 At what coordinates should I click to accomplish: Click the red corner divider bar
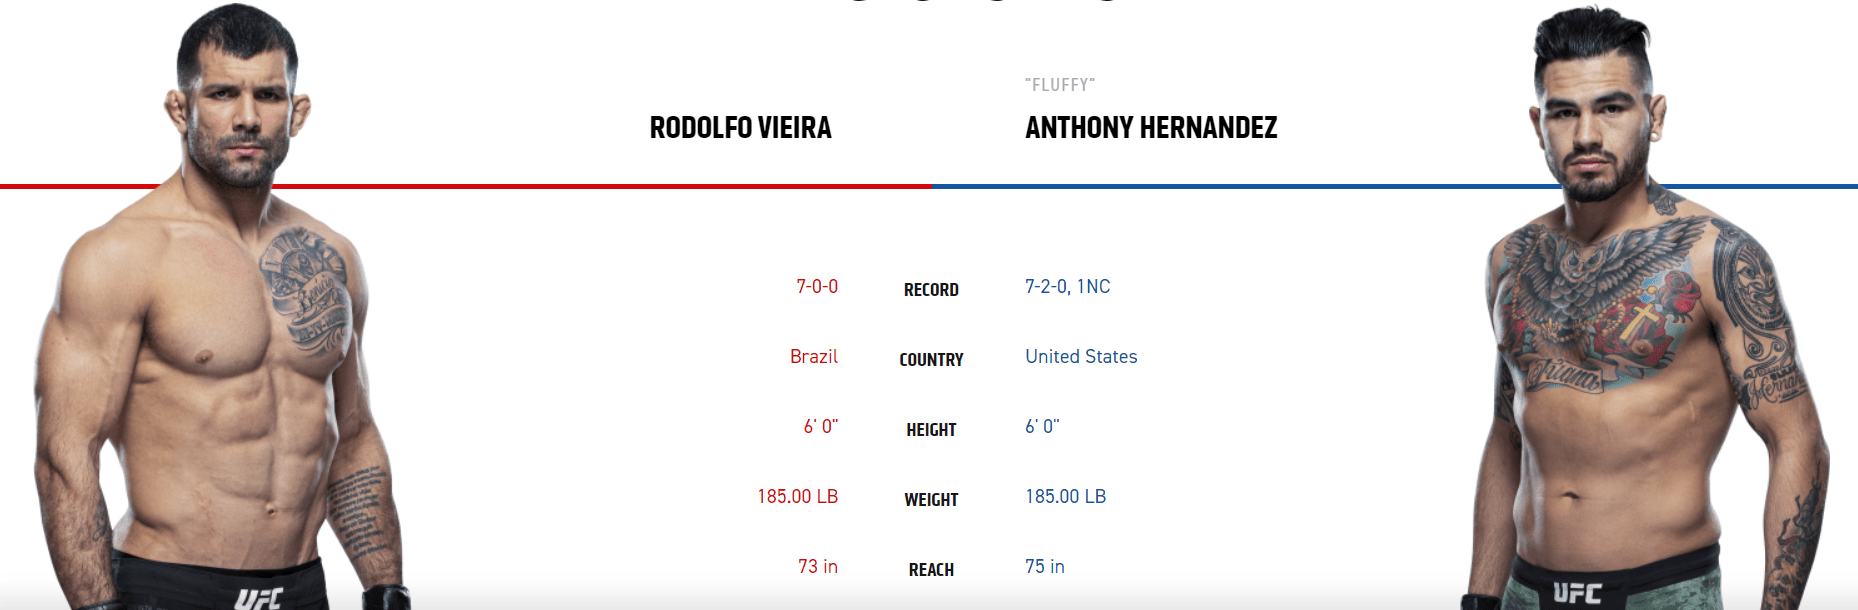tap(600, 186)
